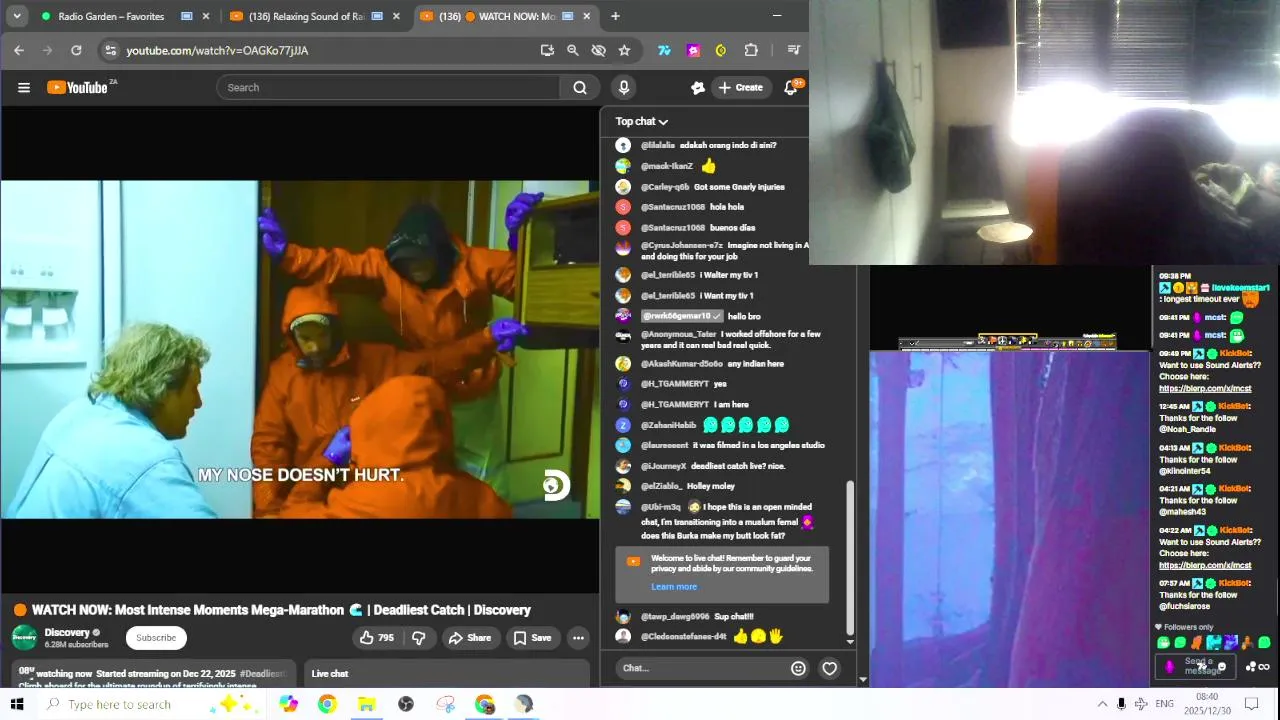Switch to the Radio Garden – Favorites tab
This screenshot has width=1280, height=720.
[x=124, y=16]
